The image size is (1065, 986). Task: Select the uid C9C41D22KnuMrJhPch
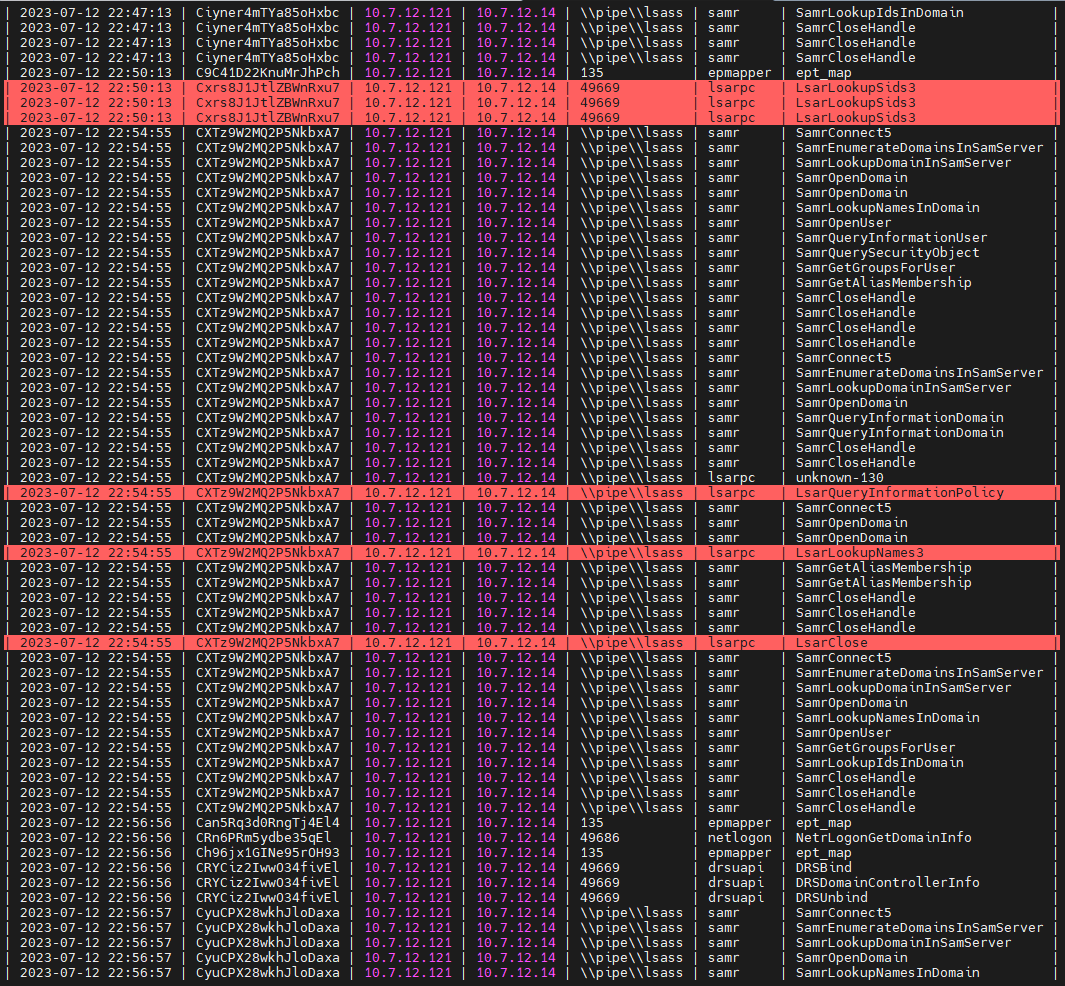point(268,73)
